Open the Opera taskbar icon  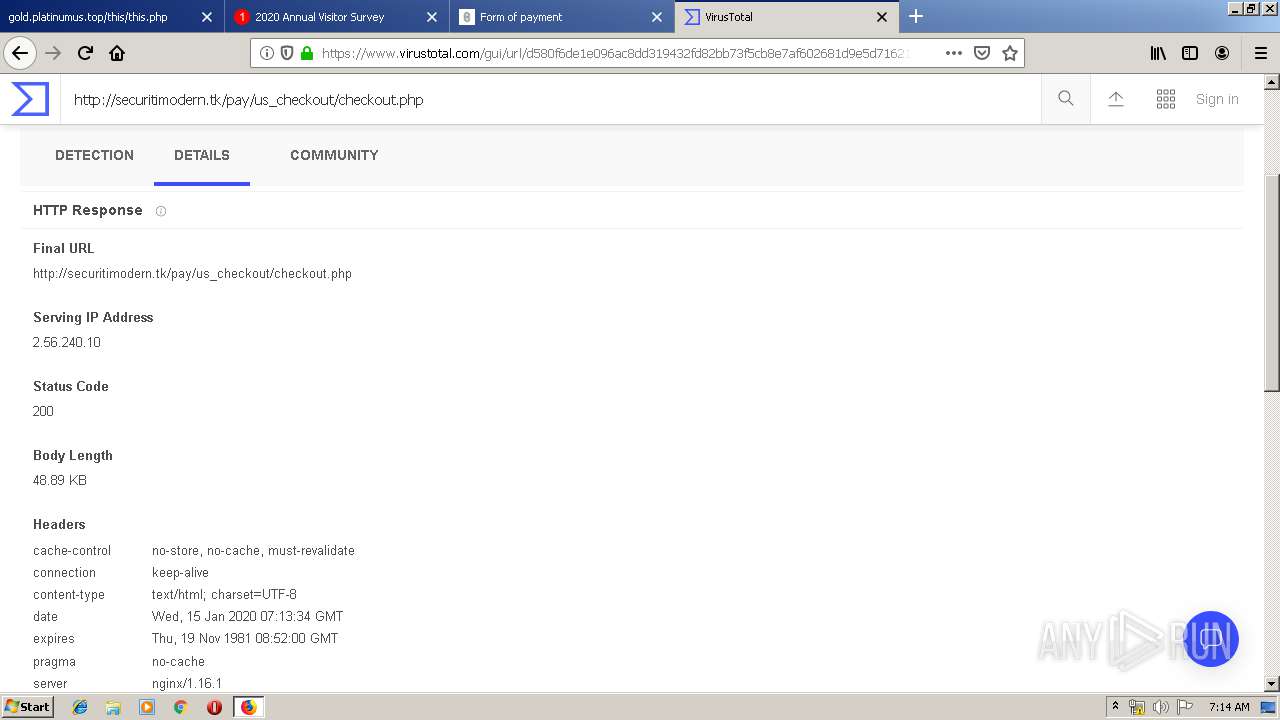[x=214, y=707]
